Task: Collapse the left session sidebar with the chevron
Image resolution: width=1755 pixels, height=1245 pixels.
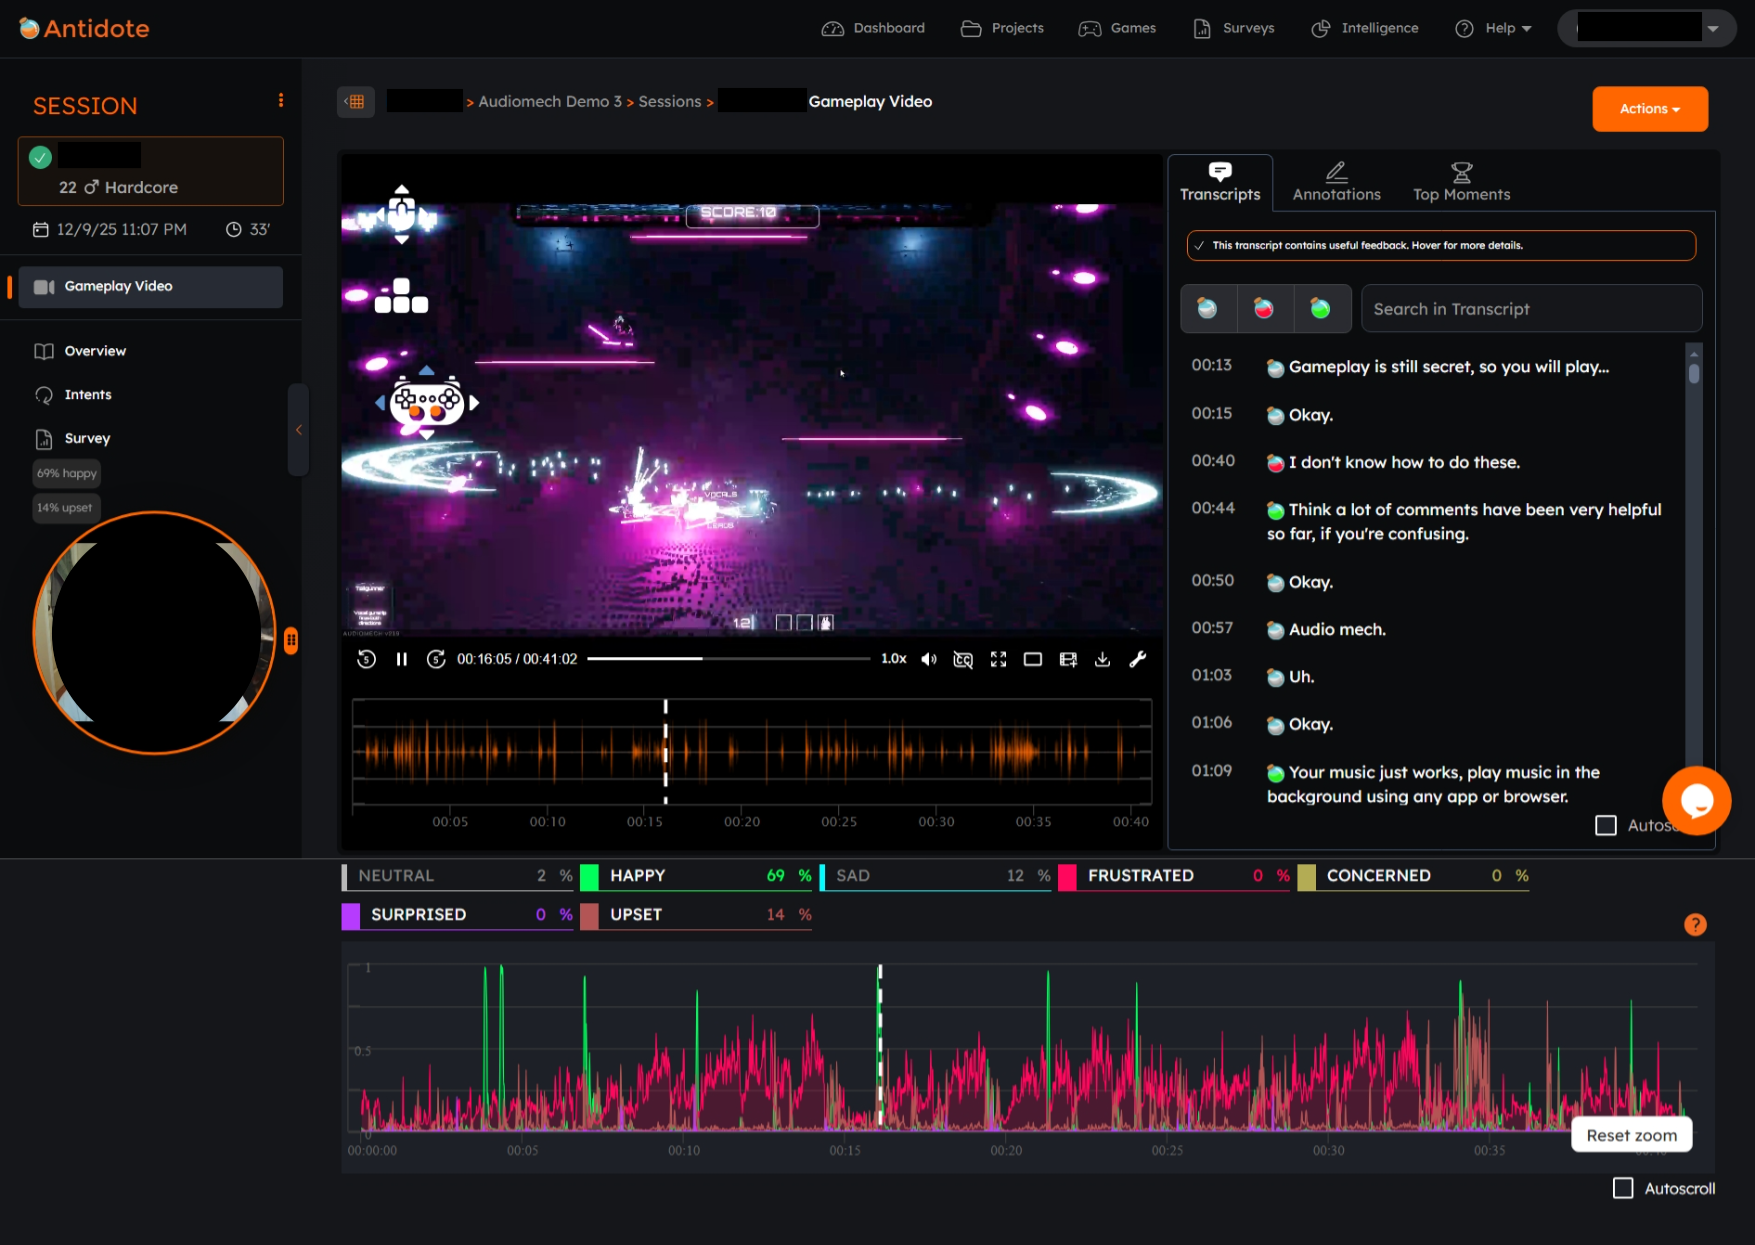Action: point(298,429)
